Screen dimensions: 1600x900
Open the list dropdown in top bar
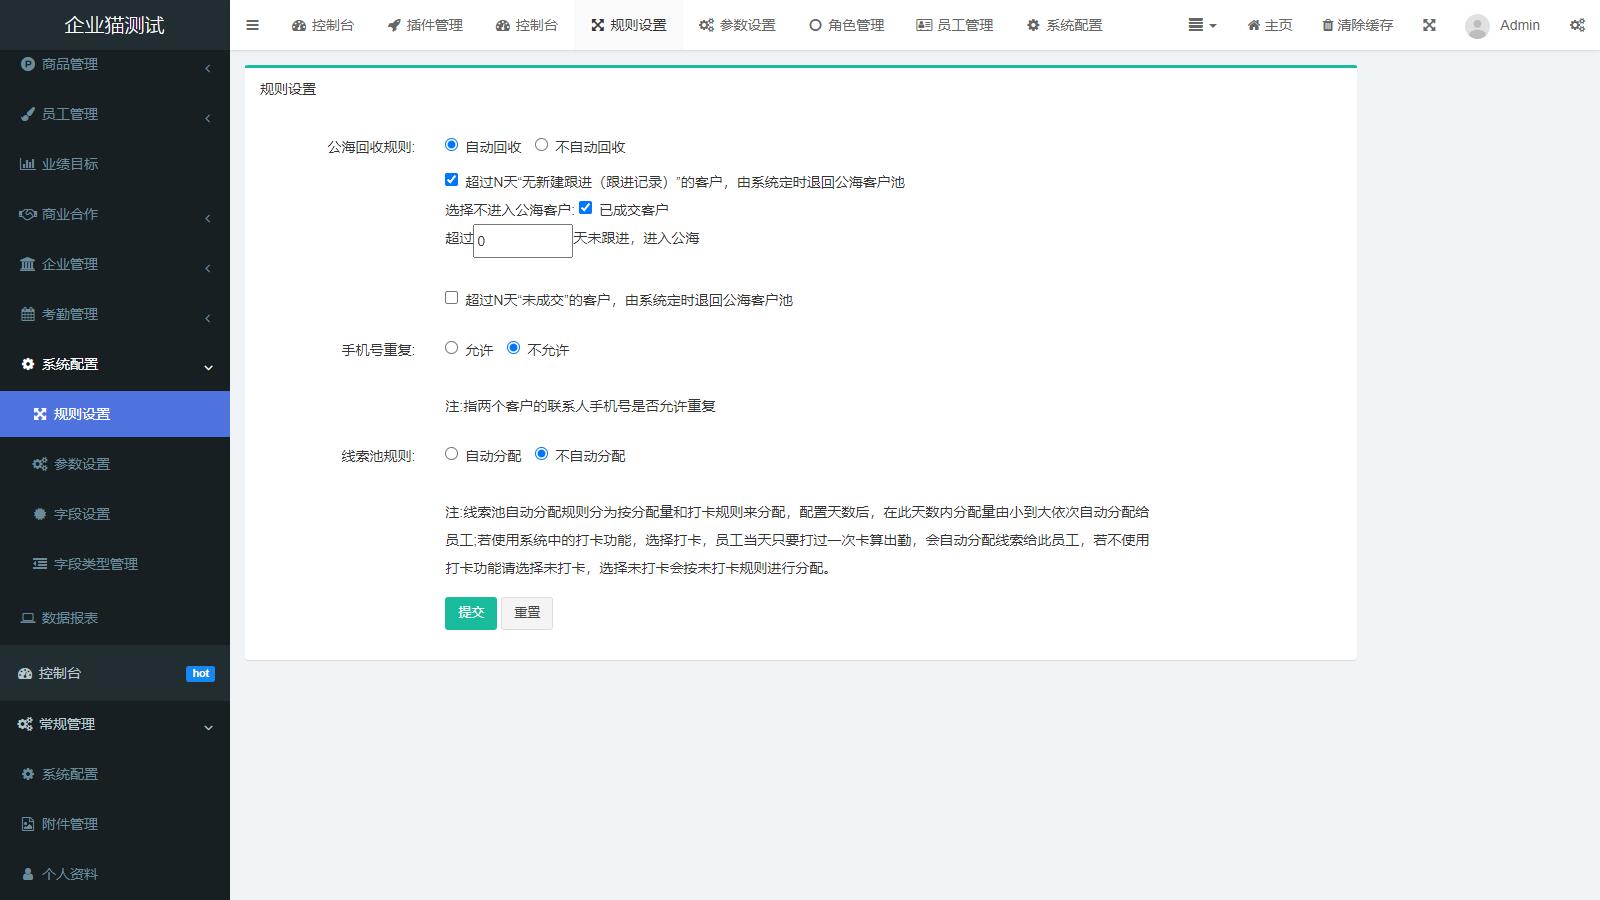[1201, 25]
